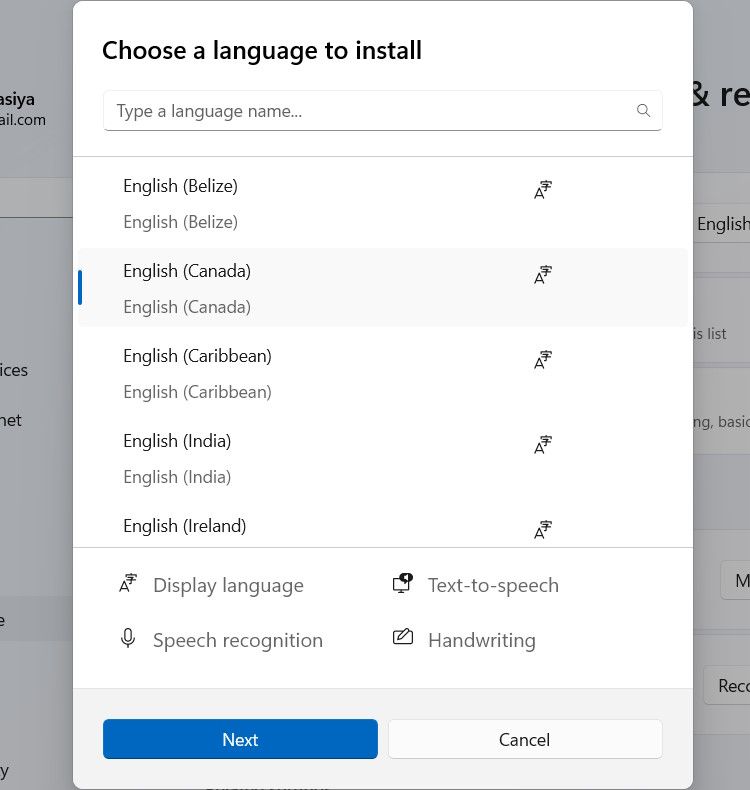Click the Text-to-speech legend icon

pyautogui.click(x=402, y=584)
